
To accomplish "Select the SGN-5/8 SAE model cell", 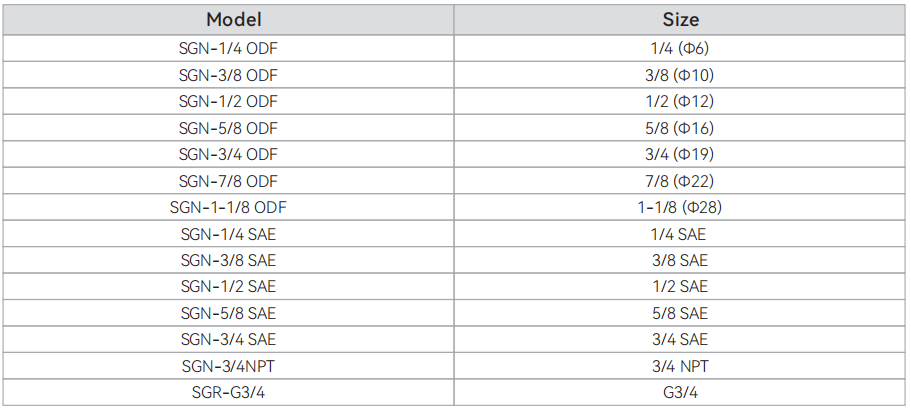I will click(x=228, y=313).
